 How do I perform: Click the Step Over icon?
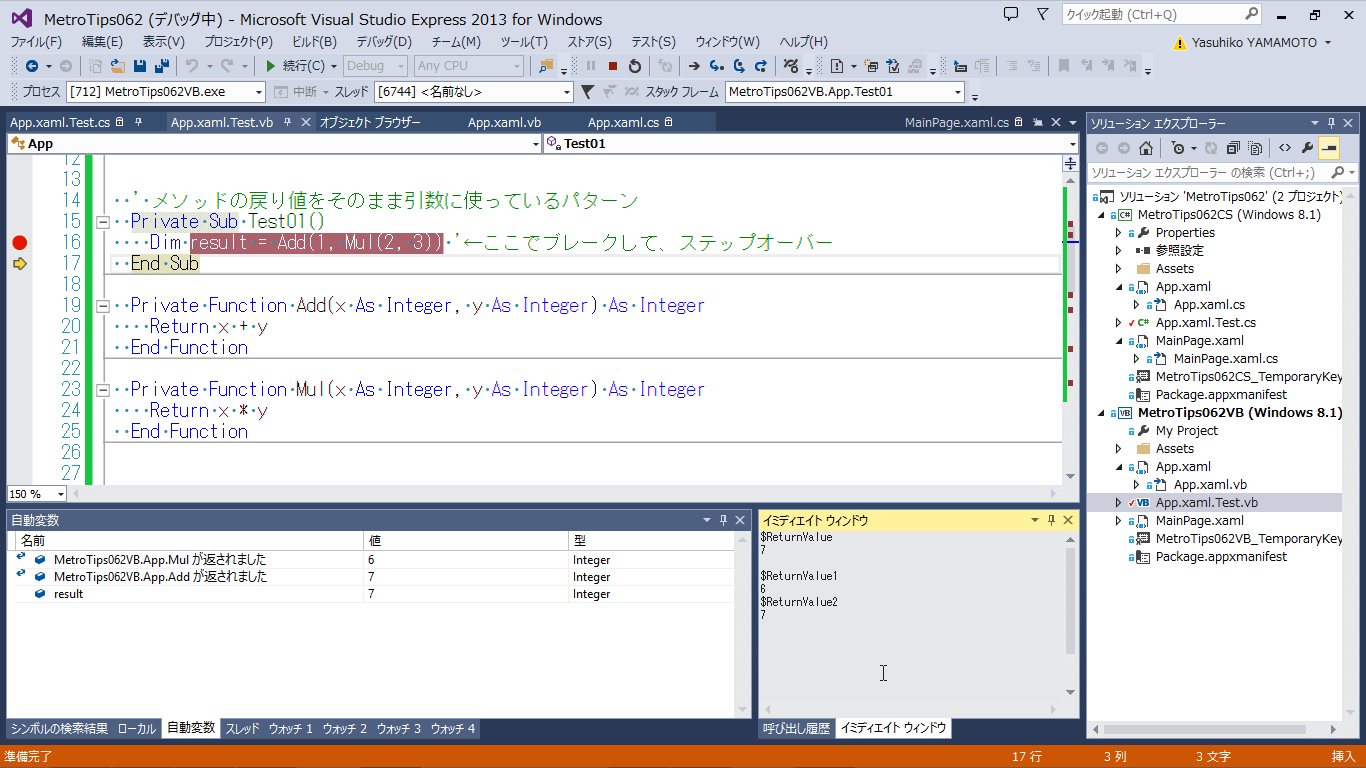(739, 66)
